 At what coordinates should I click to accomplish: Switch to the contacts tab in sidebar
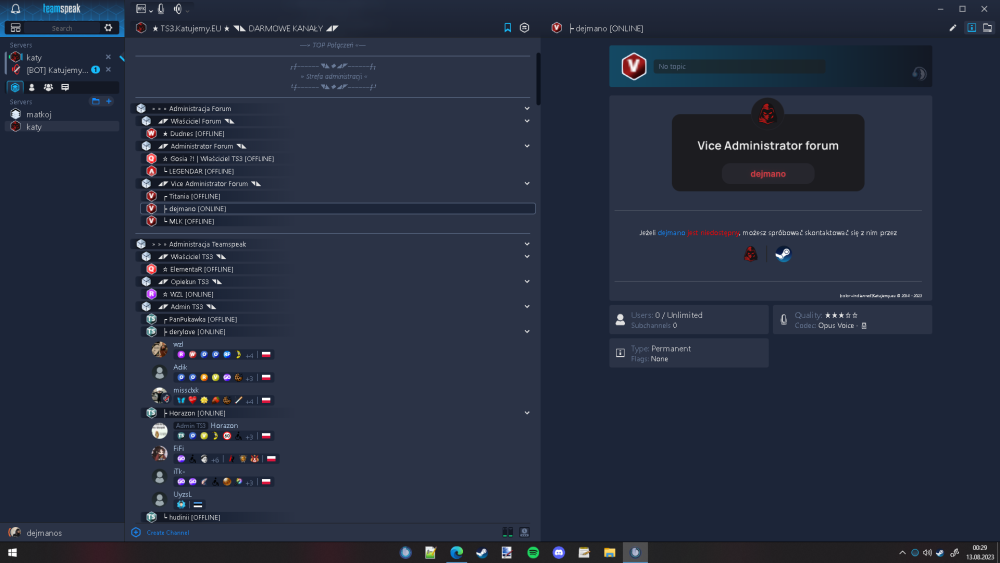click(x=32, y=87)
